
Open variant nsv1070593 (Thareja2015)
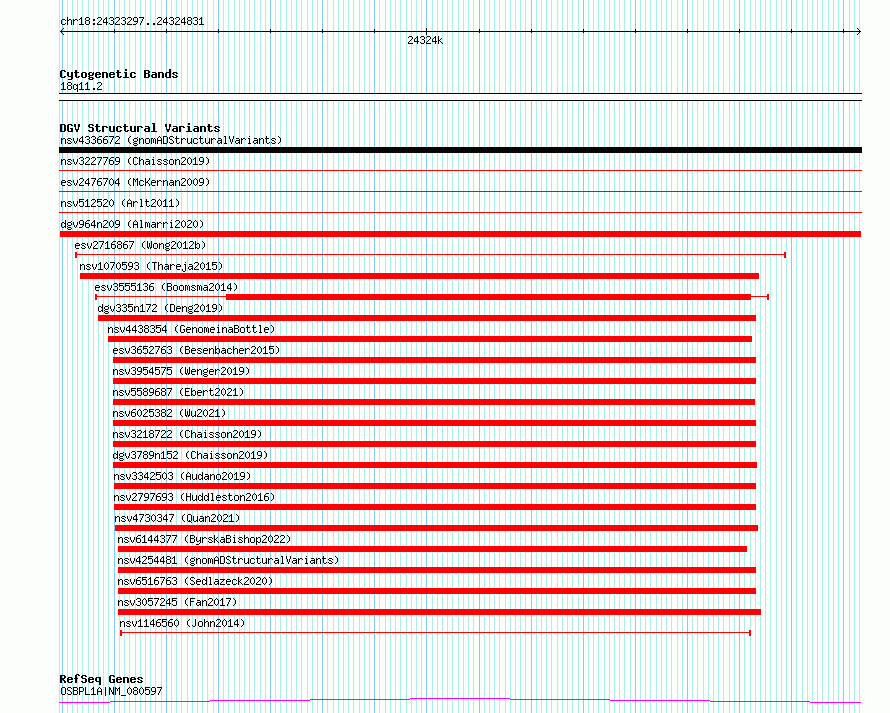[x=151, y=266]
